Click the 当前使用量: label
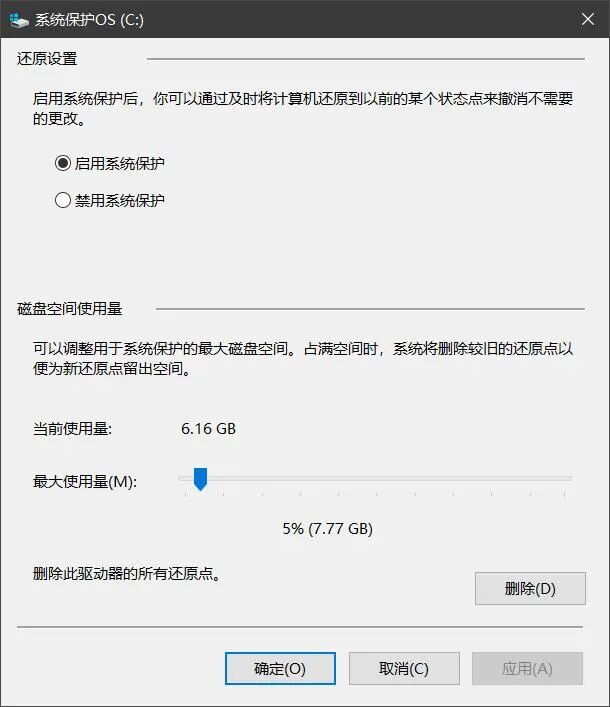610x707 pixels. 72,428
